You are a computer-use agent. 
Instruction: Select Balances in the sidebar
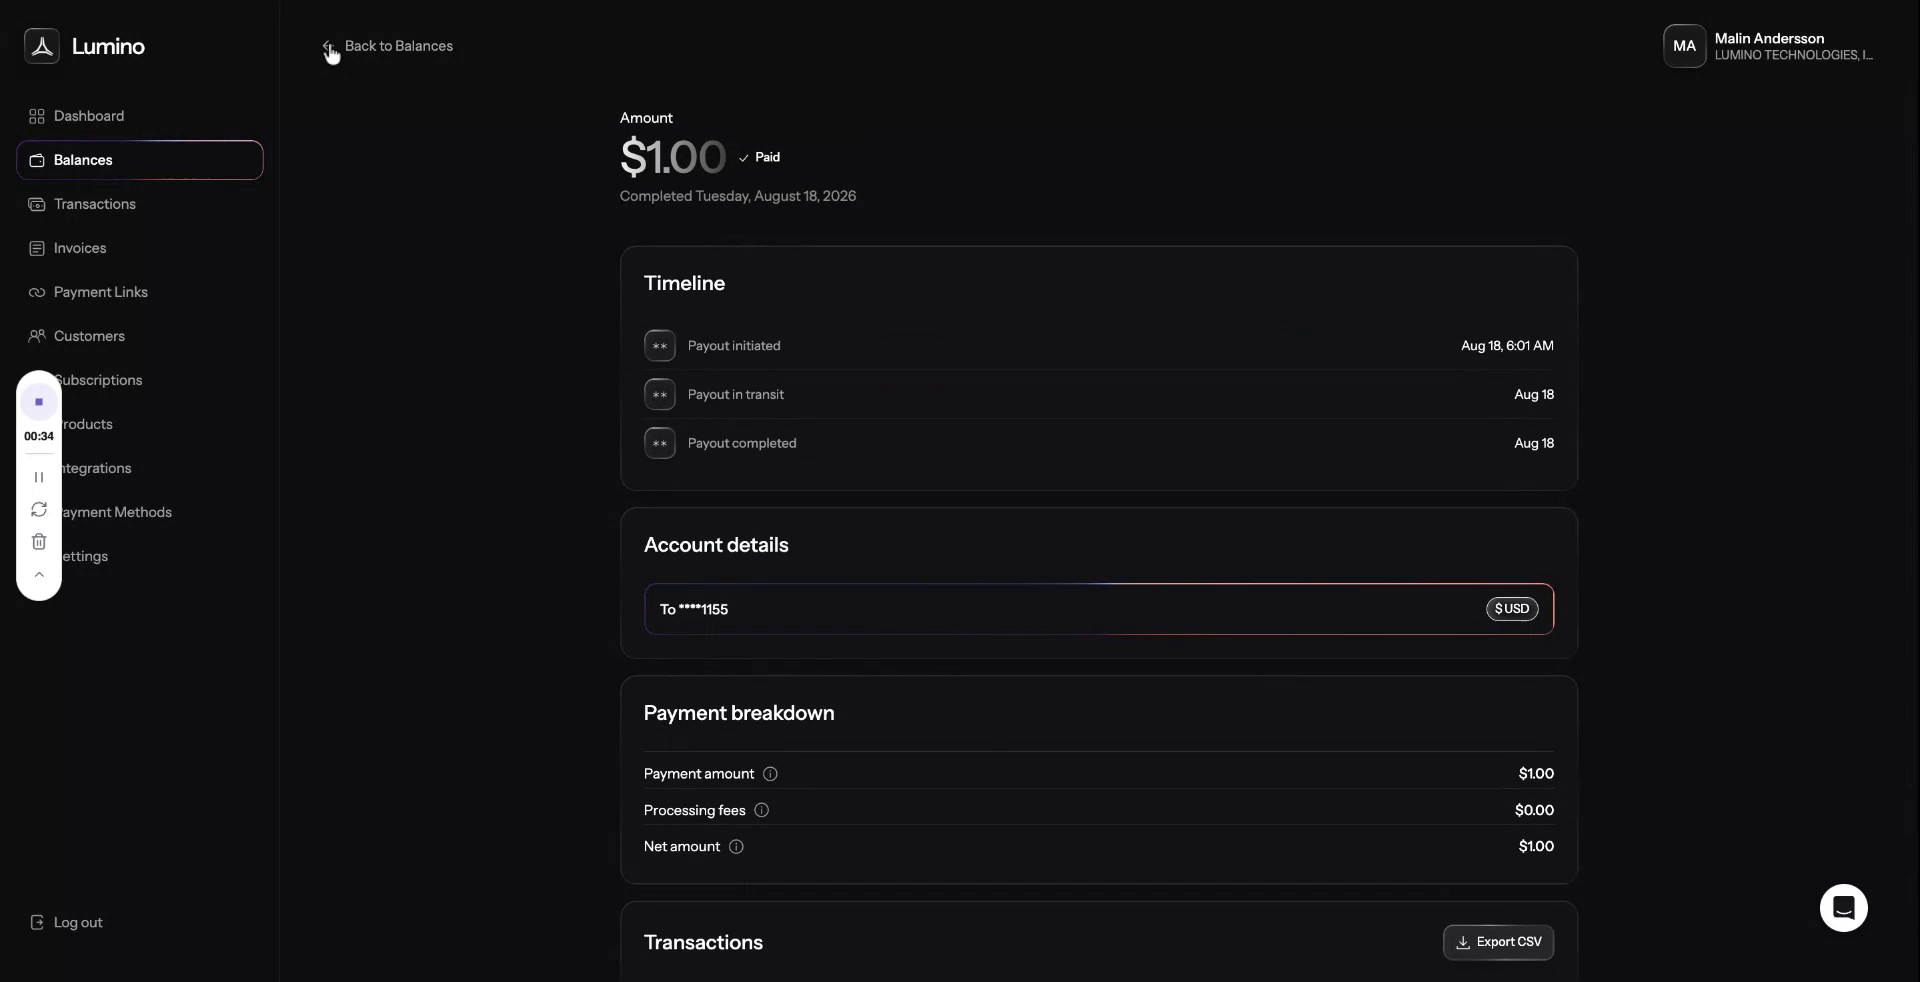tap(140, 160)
